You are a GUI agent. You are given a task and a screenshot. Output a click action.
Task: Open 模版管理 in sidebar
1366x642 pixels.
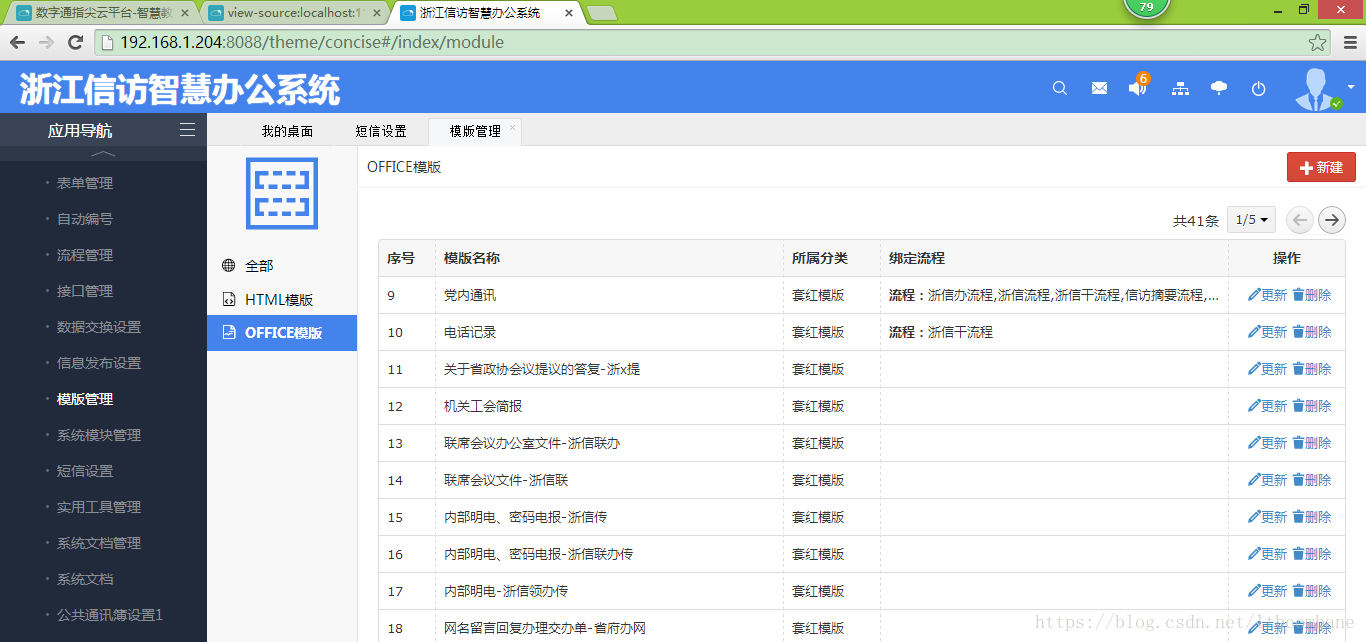tap(85, 399)
